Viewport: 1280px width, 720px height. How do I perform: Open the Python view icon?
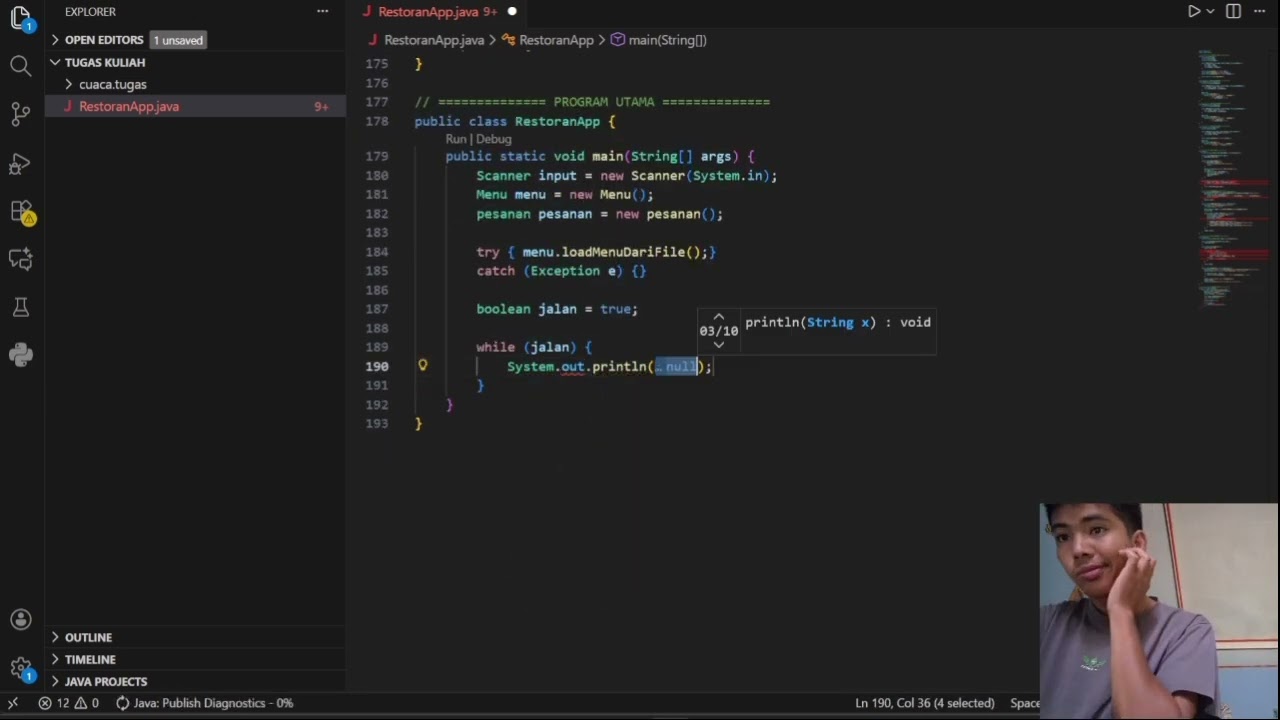pos(21,354)
